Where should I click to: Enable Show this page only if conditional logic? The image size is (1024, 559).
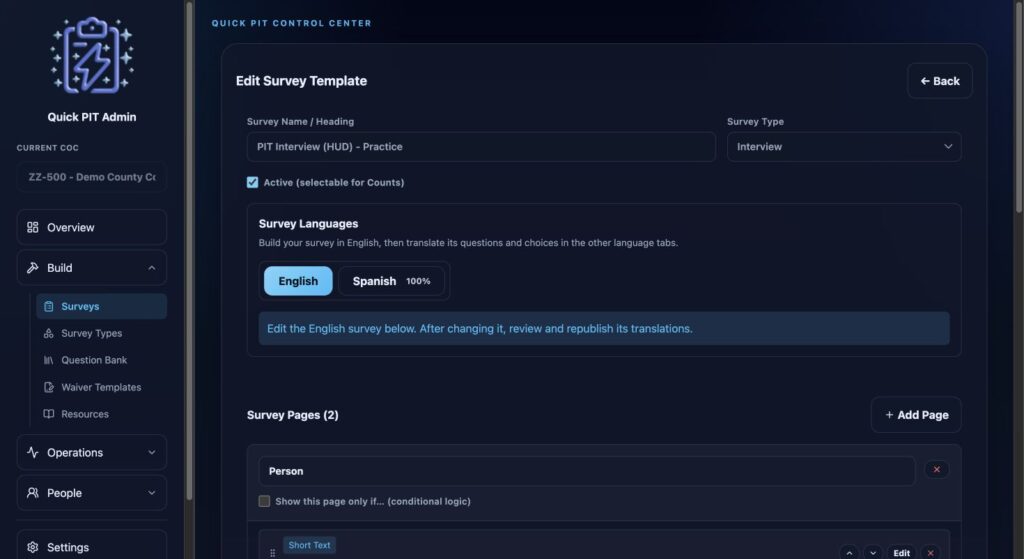(264, 501)
